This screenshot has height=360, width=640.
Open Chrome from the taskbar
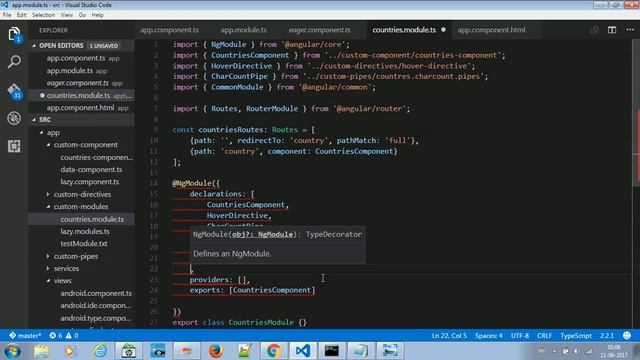[x=274, y=351]
